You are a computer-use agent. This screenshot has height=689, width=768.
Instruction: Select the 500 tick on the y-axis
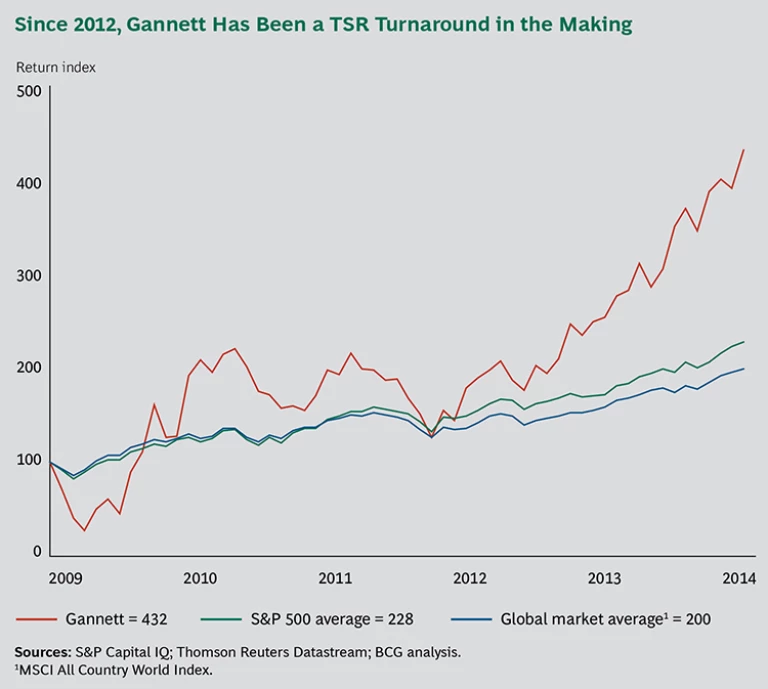point(30,92)
